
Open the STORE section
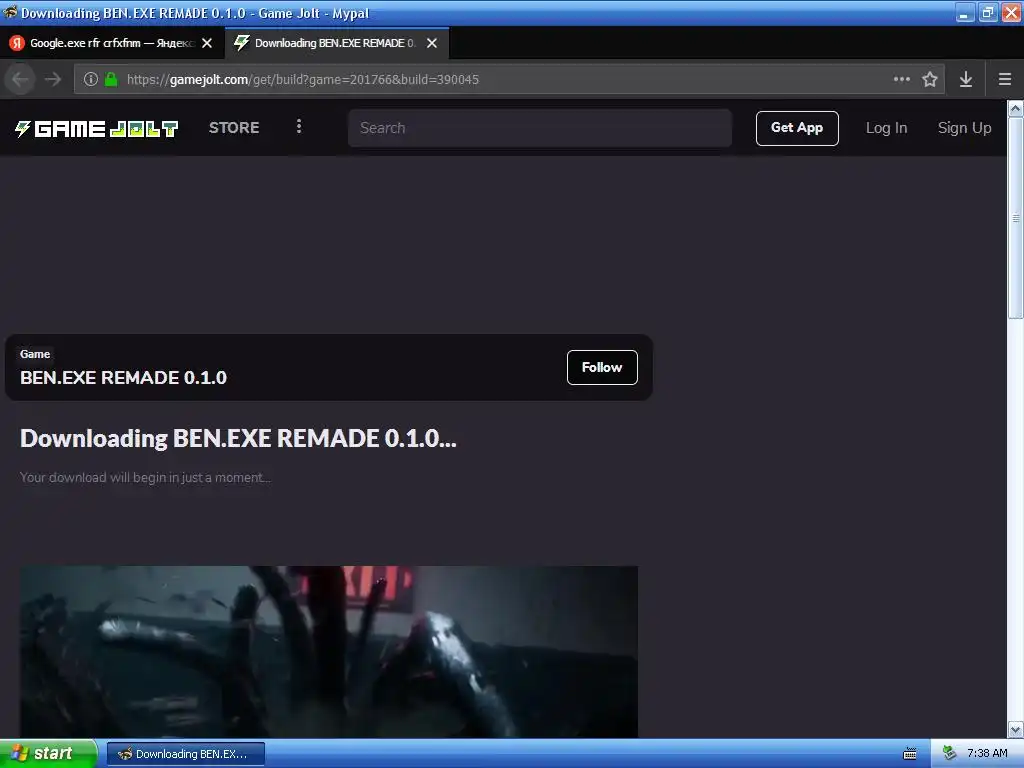coord(234,127)
